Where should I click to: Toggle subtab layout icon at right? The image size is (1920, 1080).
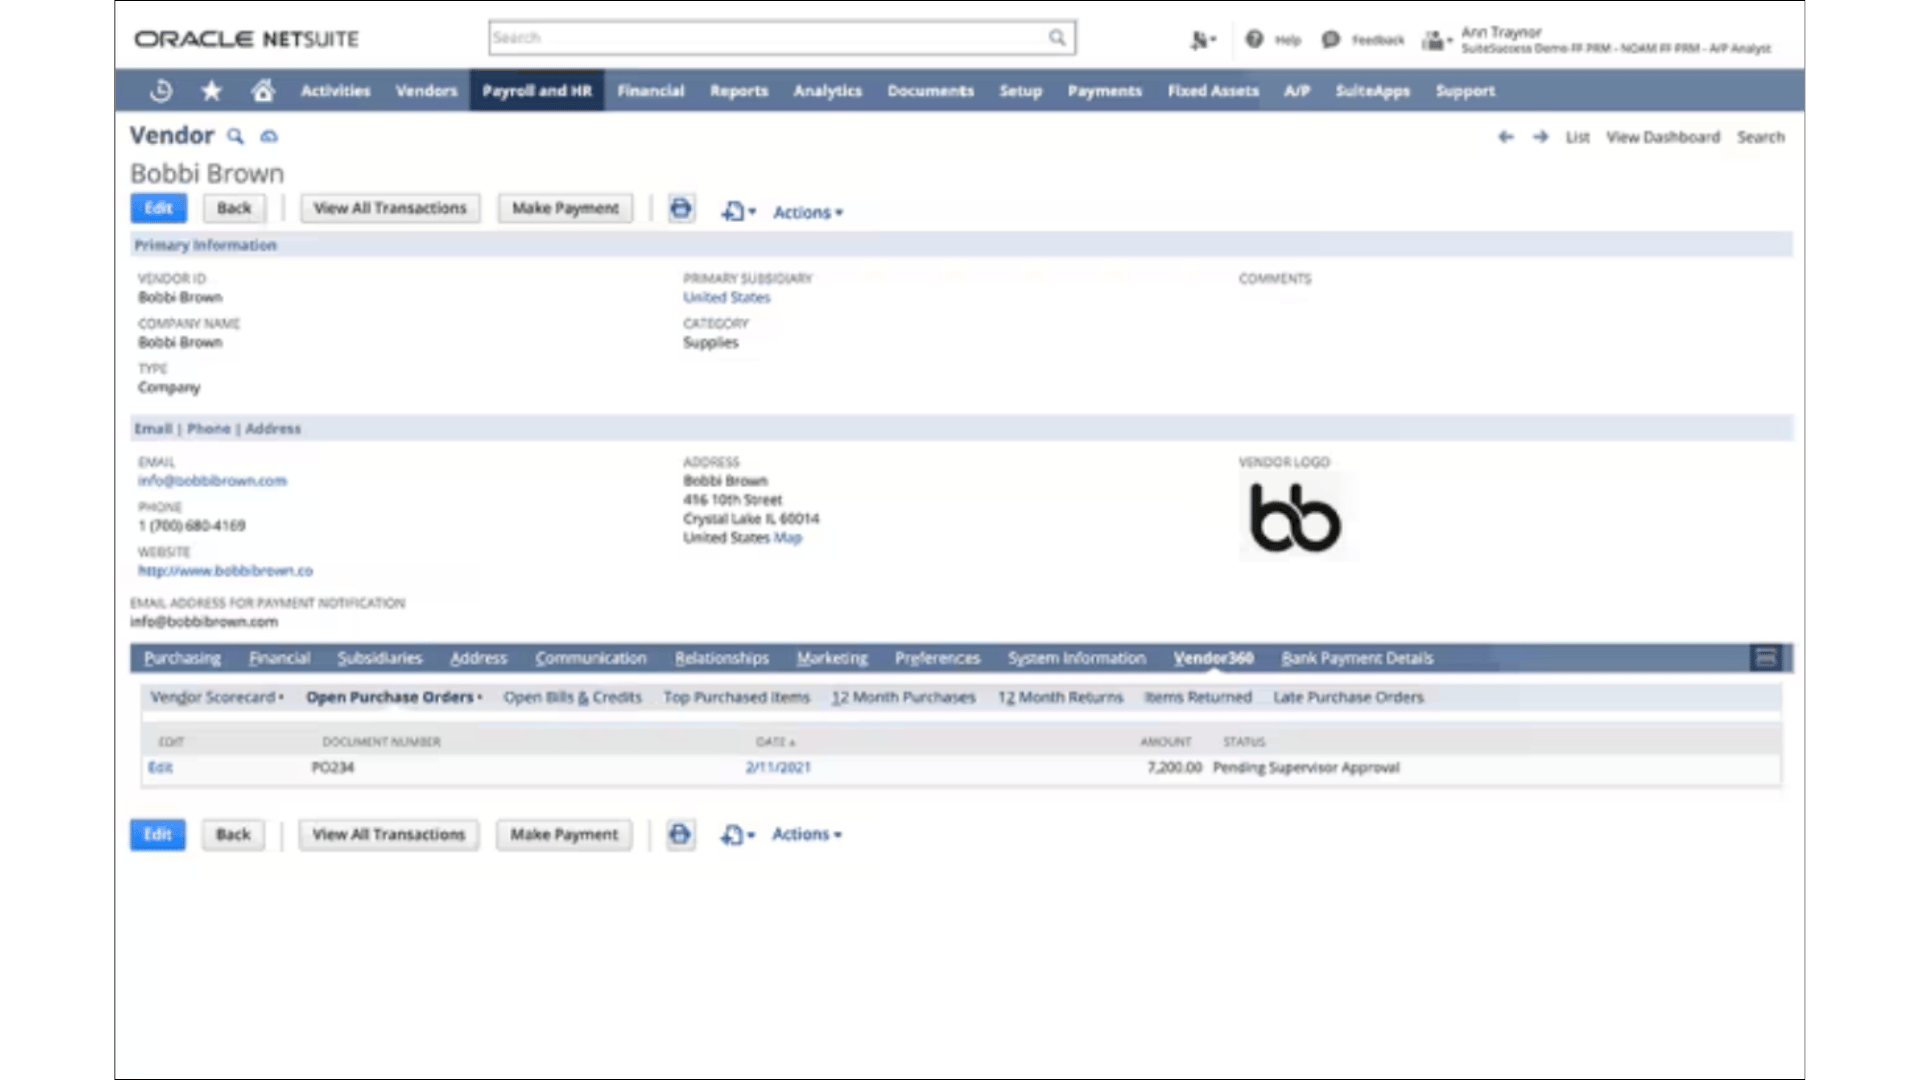tap(1766, 658)
